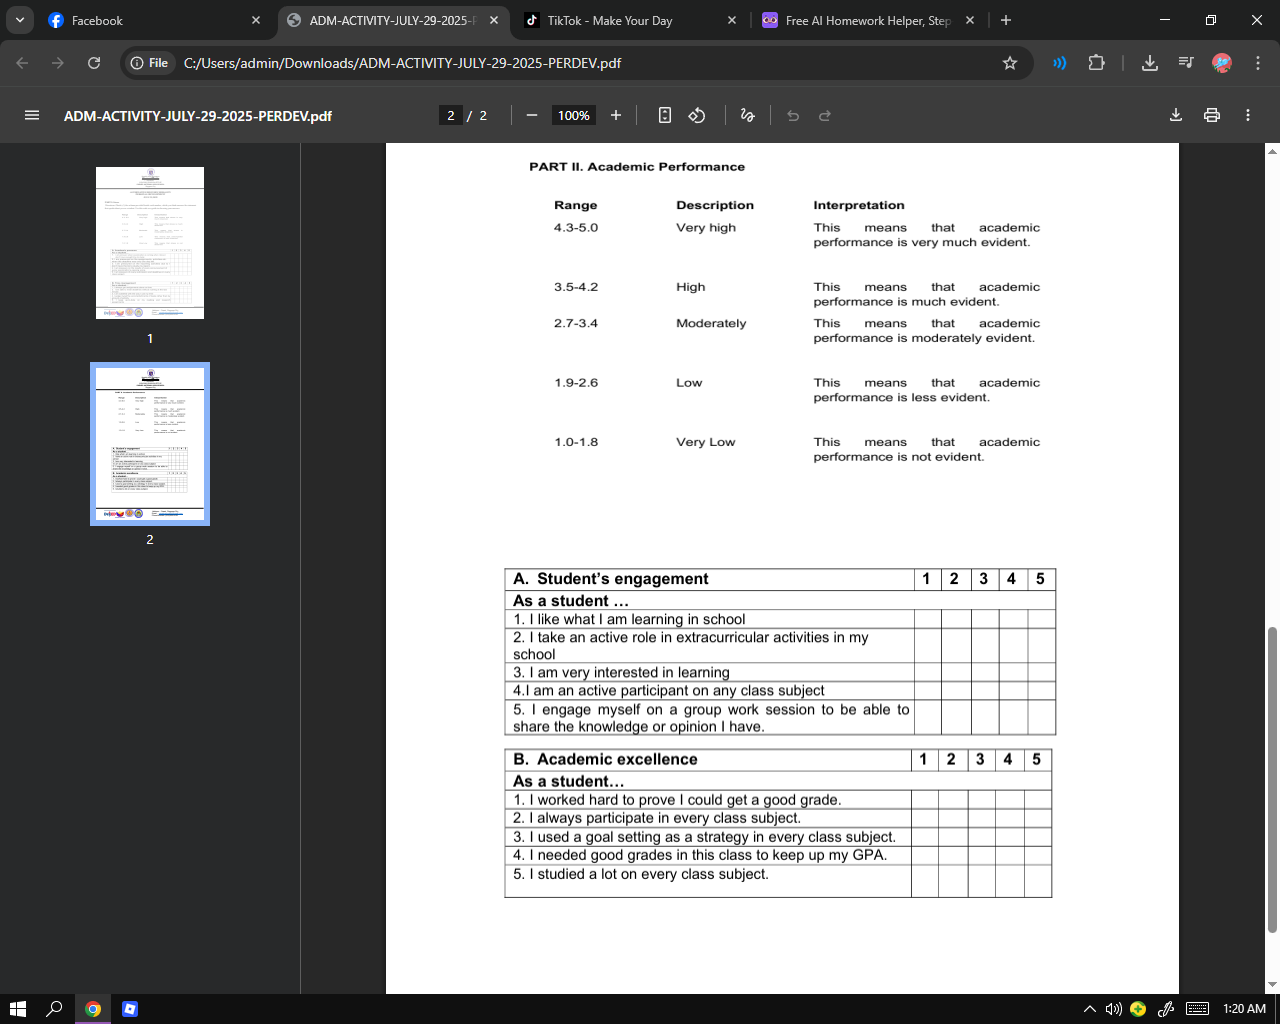Image resolution: width=1280 pixels, height=1024 pixels.
Task: Open Chrome's three-dot browser menu
Action: click(x=1258, y=62)
